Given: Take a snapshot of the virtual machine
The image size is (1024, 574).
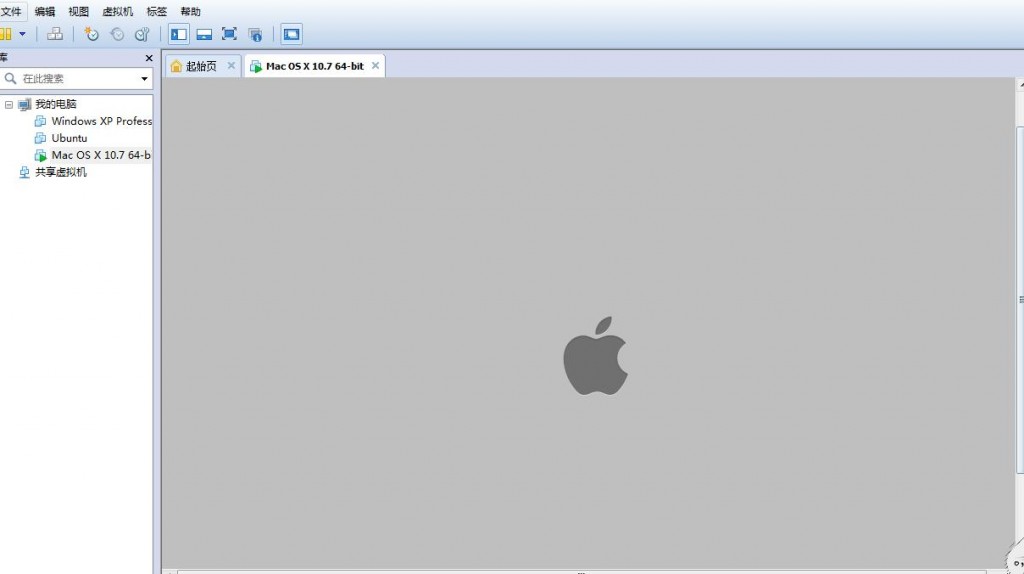Looking at the screenshot, I should (x=91, y=34).
